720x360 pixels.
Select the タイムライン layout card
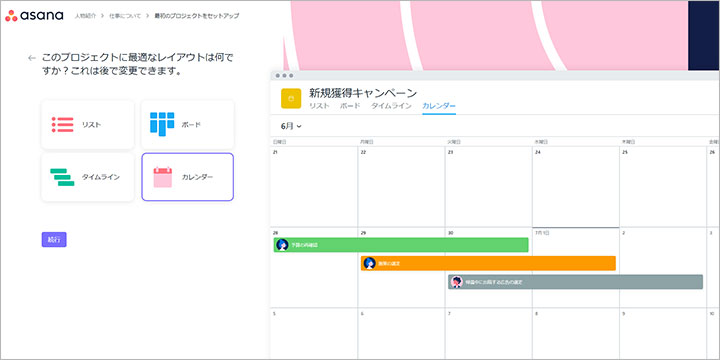pos(88,177)
